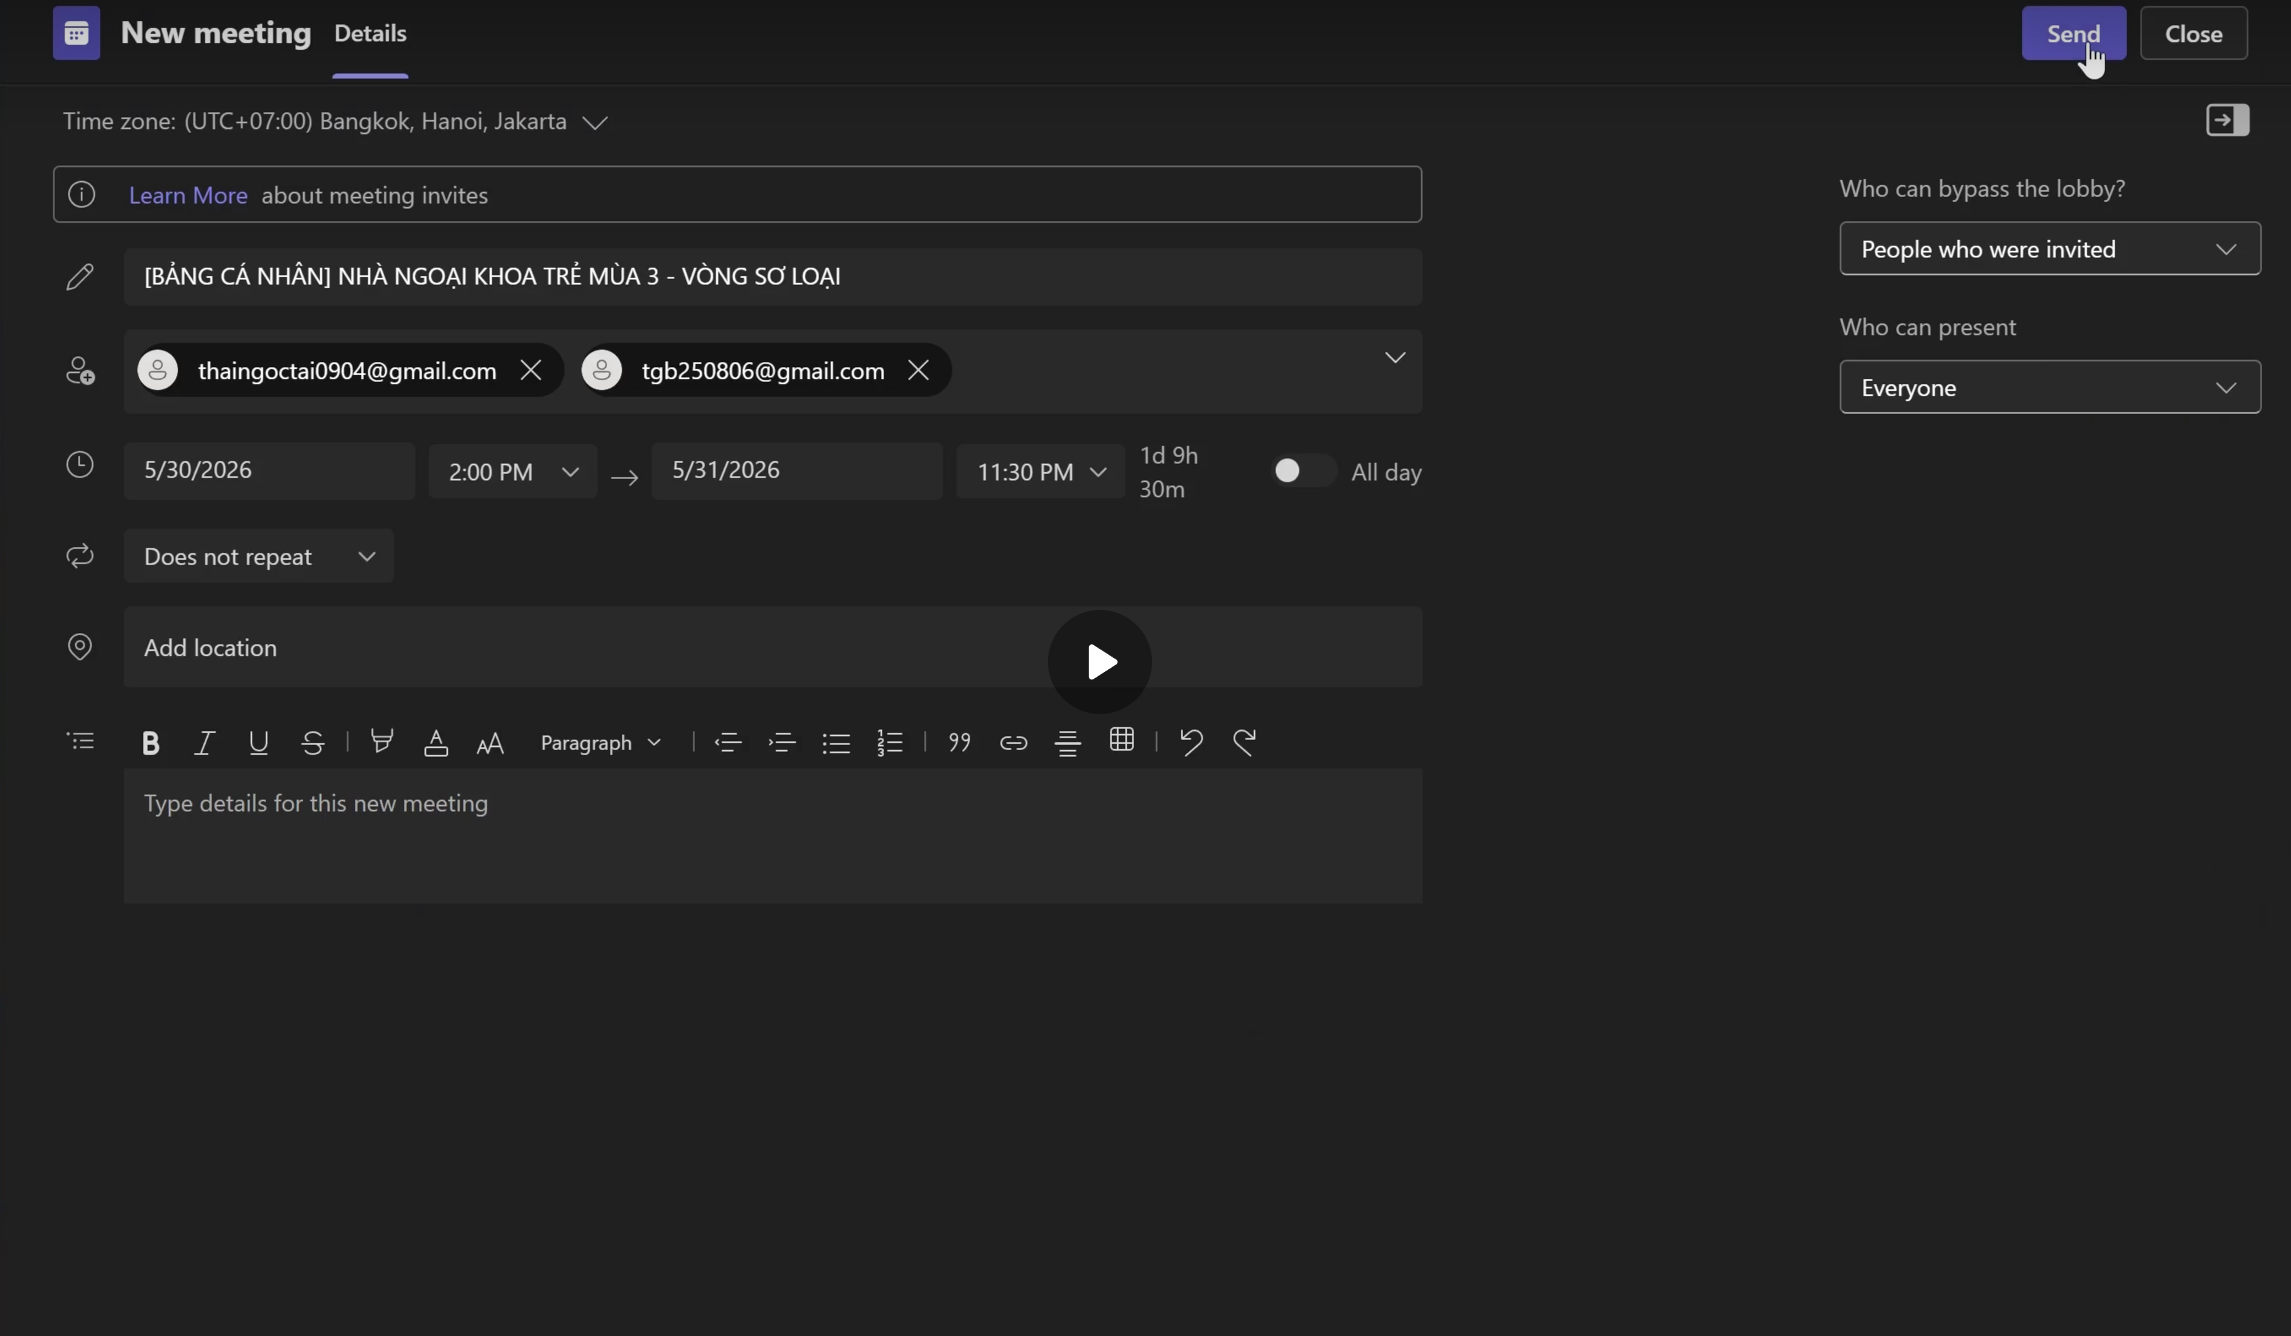Viewport: 2291px width, 1336px height.
Task: Click the add attendees person icon
Action: 80,371
